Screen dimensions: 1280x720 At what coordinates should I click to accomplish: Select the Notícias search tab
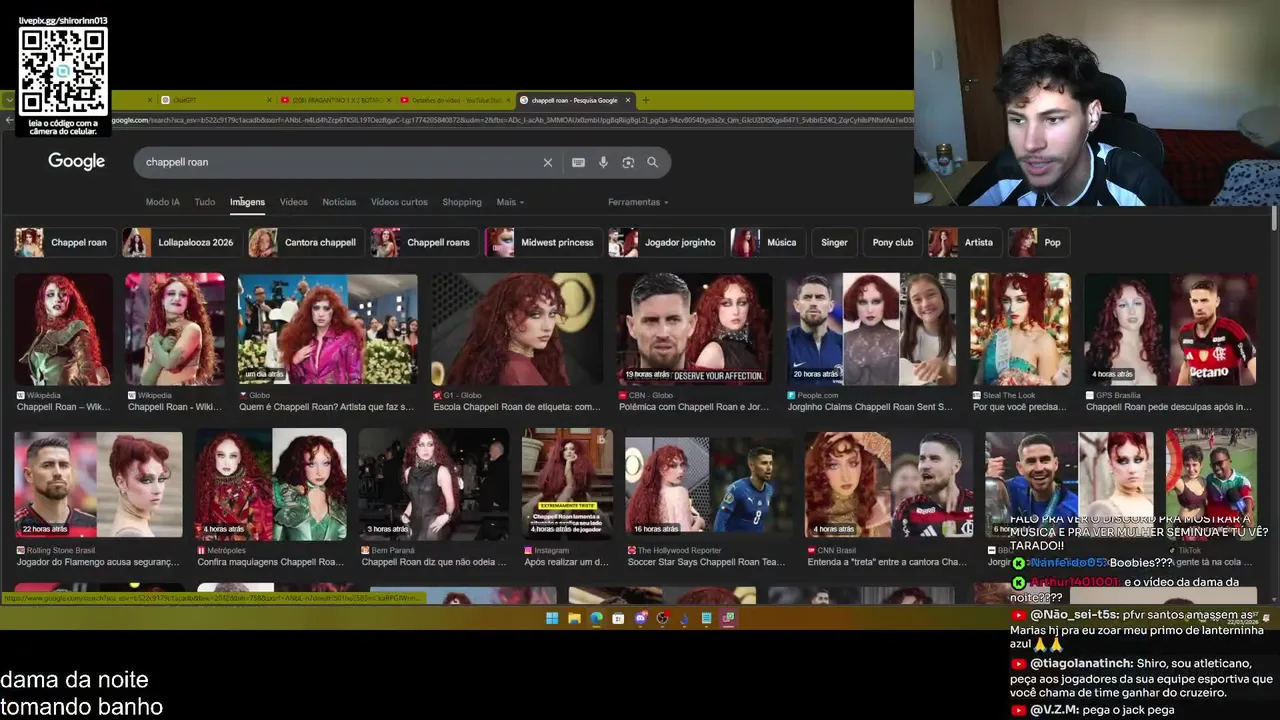tap(339, 202)
